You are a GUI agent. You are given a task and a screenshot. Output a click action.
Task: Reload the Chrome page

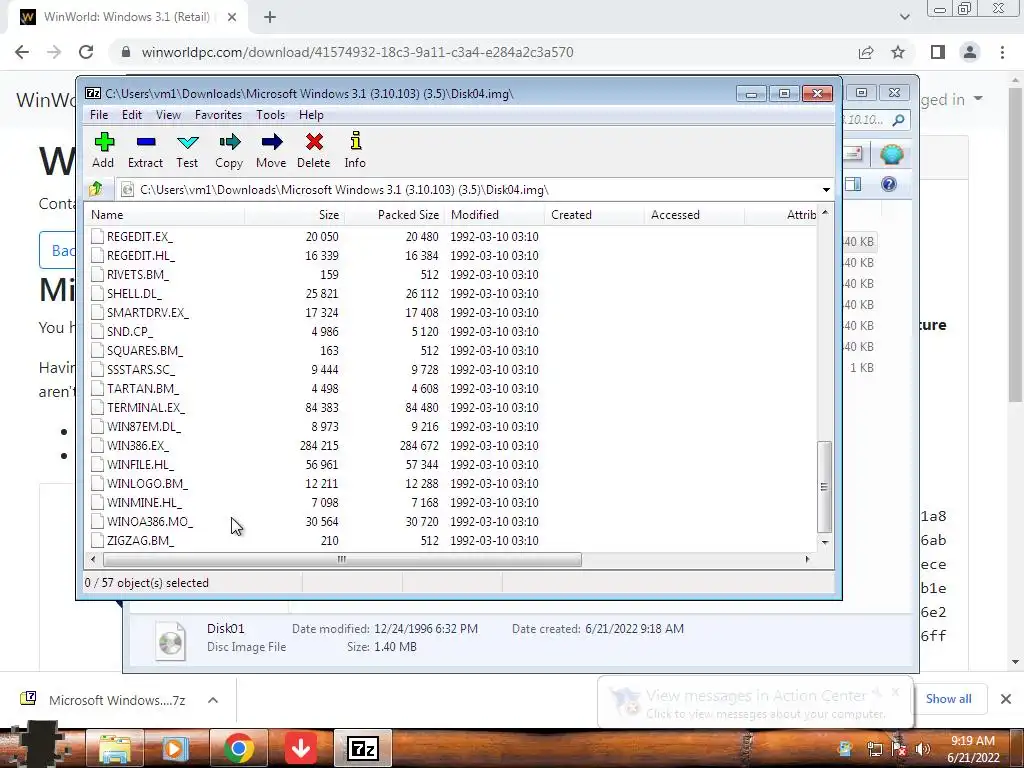(86, 52)
